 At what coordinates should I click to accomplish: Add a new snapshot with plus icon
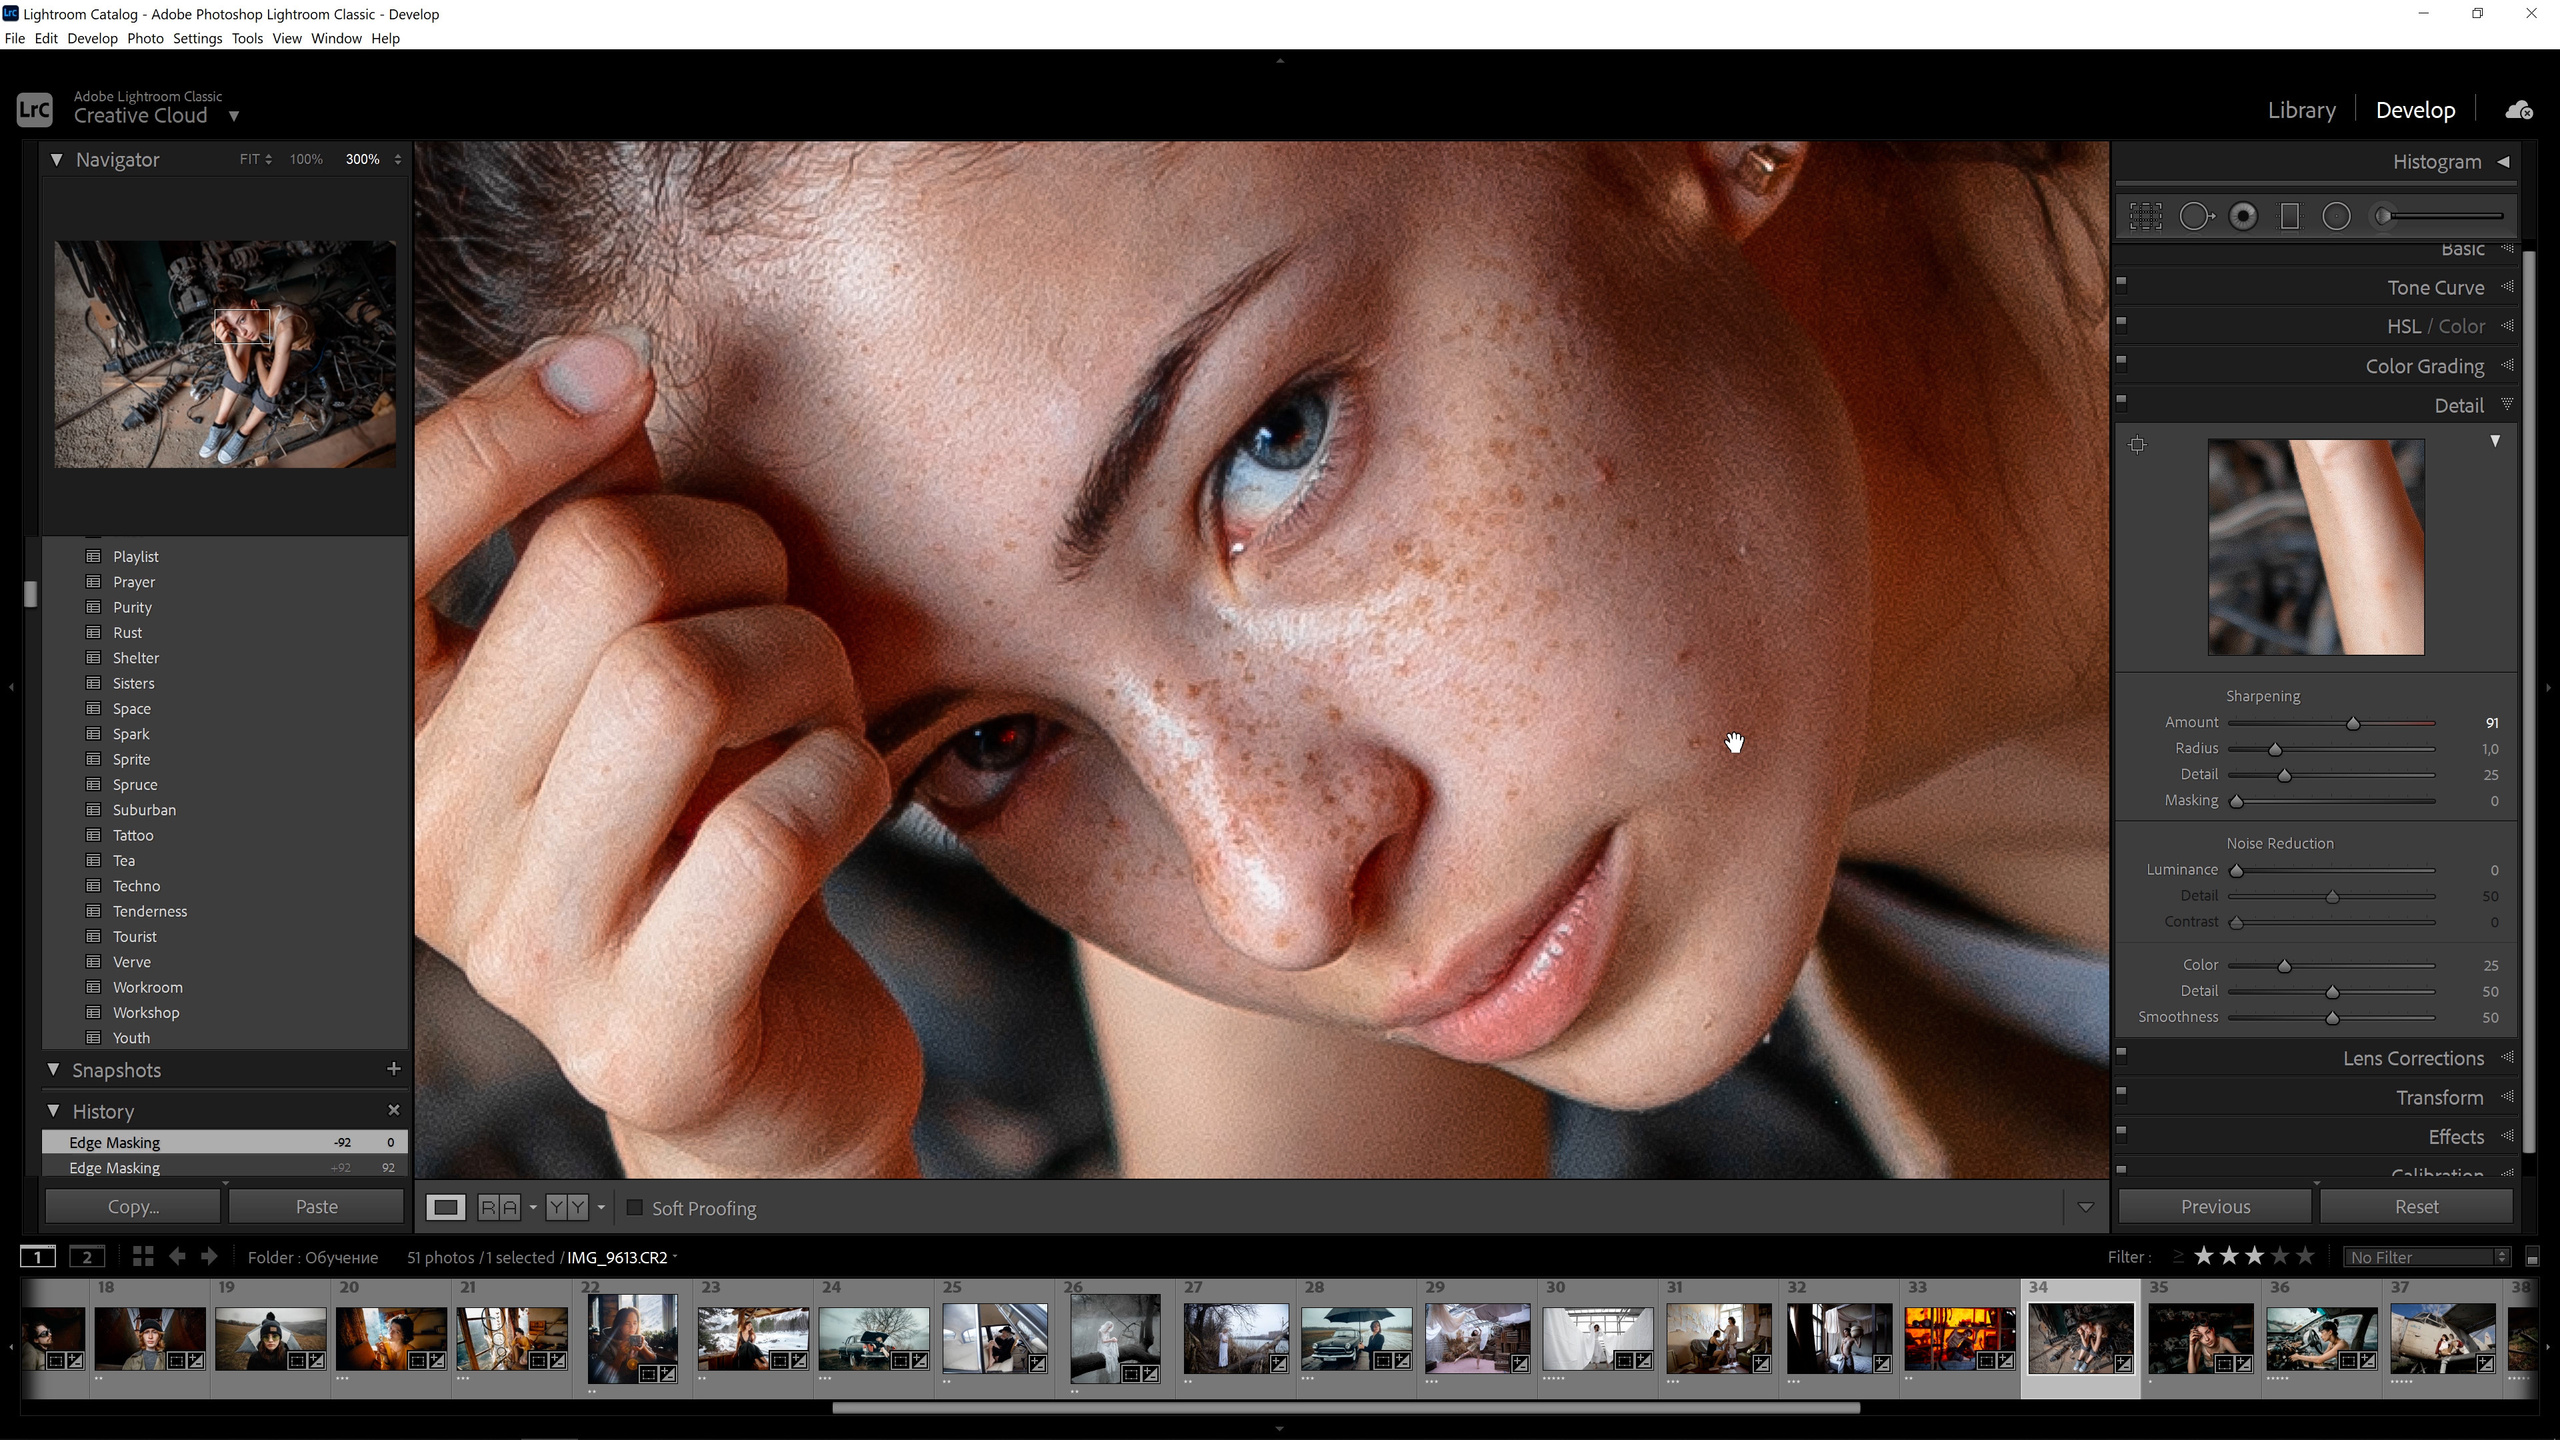pyautogui.click(x=393, y=1069)
